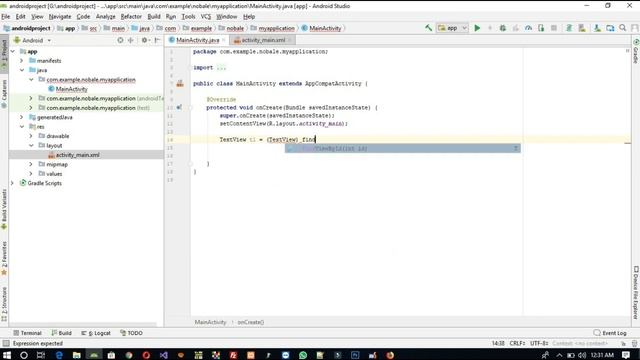Viewport: 640px width, 360px height.
Task: Open the Tools menu
Action: [188, 17]
